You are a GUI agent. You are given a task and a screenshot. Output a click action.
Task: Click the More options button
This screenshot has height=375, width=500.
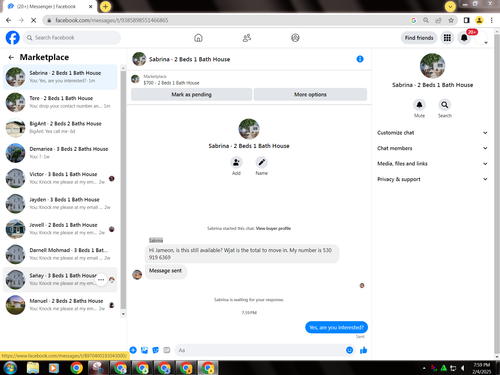(310, 94)
